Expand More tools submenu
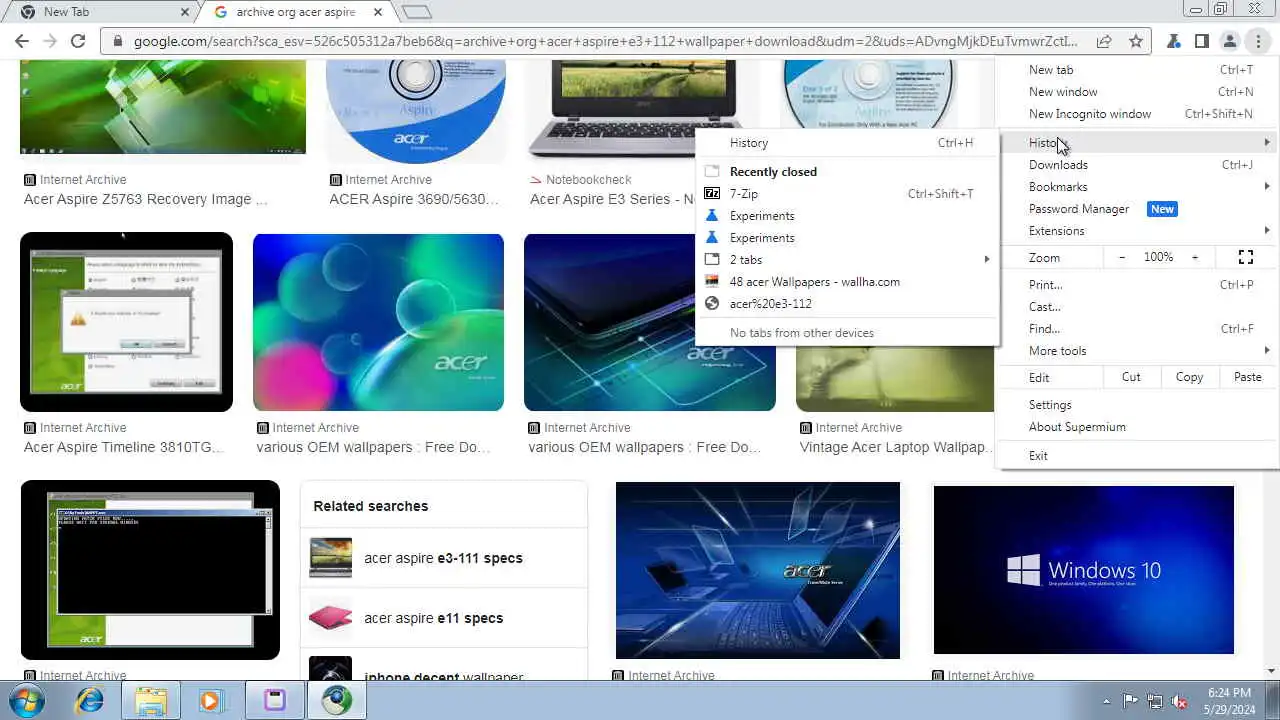This screenshot has width=1280, height=720. (x=1137, y=351)
